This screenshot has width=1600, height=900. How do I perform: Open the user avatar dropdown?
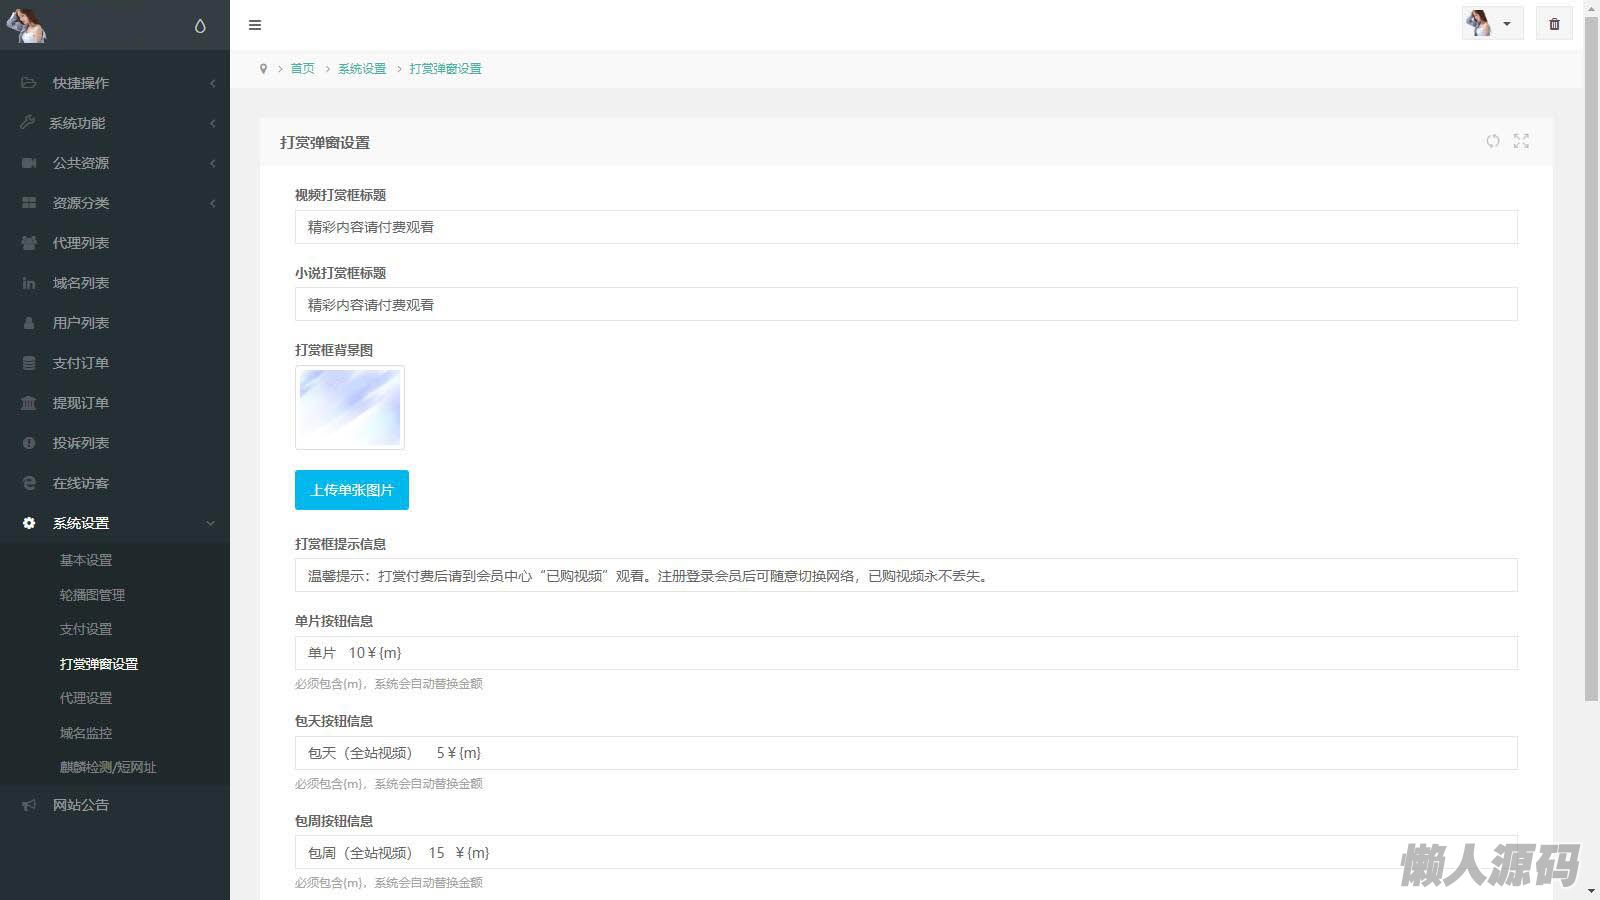click(x=1491, y=24)
